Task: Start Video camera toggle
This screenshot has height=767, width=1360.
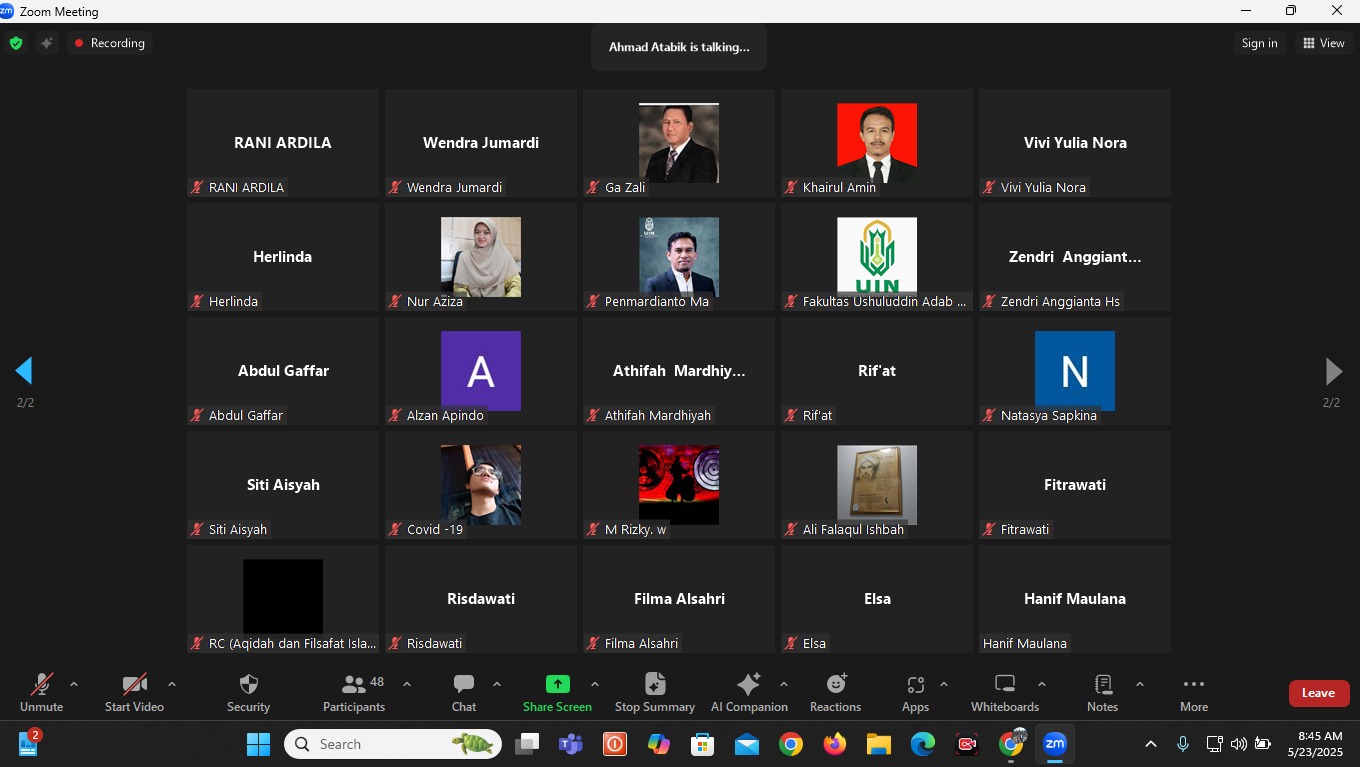Action: (x=134, y=692)
